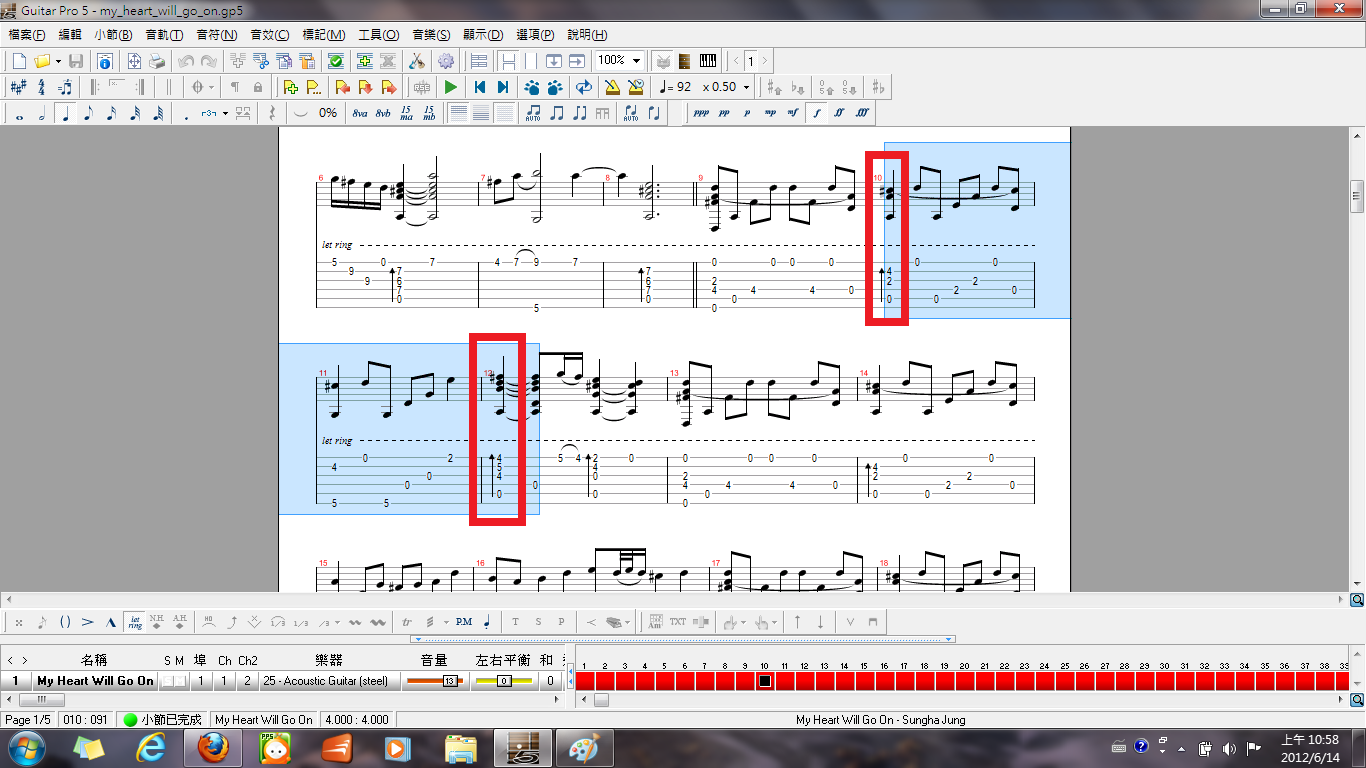Screen dimensions: 1366x768
Task: Toggle artificial harmonic A.H. effect
Action: click(180, 622)
